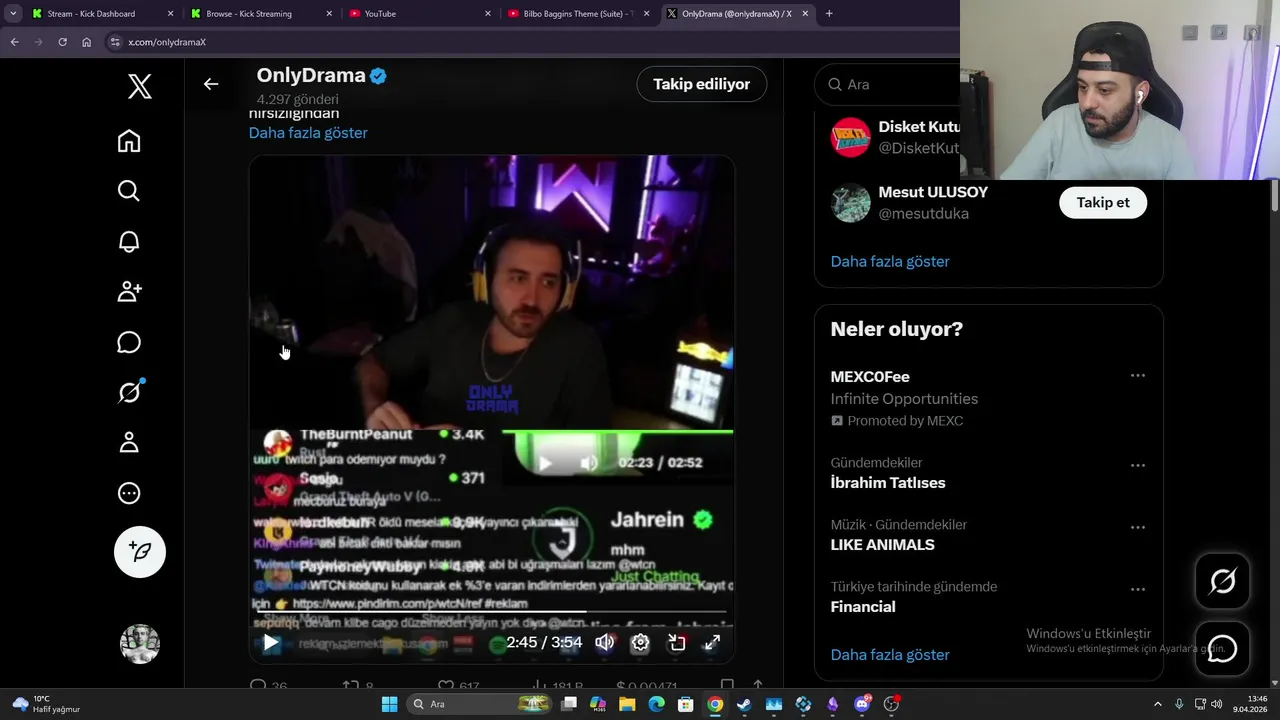Open Disket Kutusu's profile avatar
Viewport: 1280px width, 720px height.
tap(851, 137)
